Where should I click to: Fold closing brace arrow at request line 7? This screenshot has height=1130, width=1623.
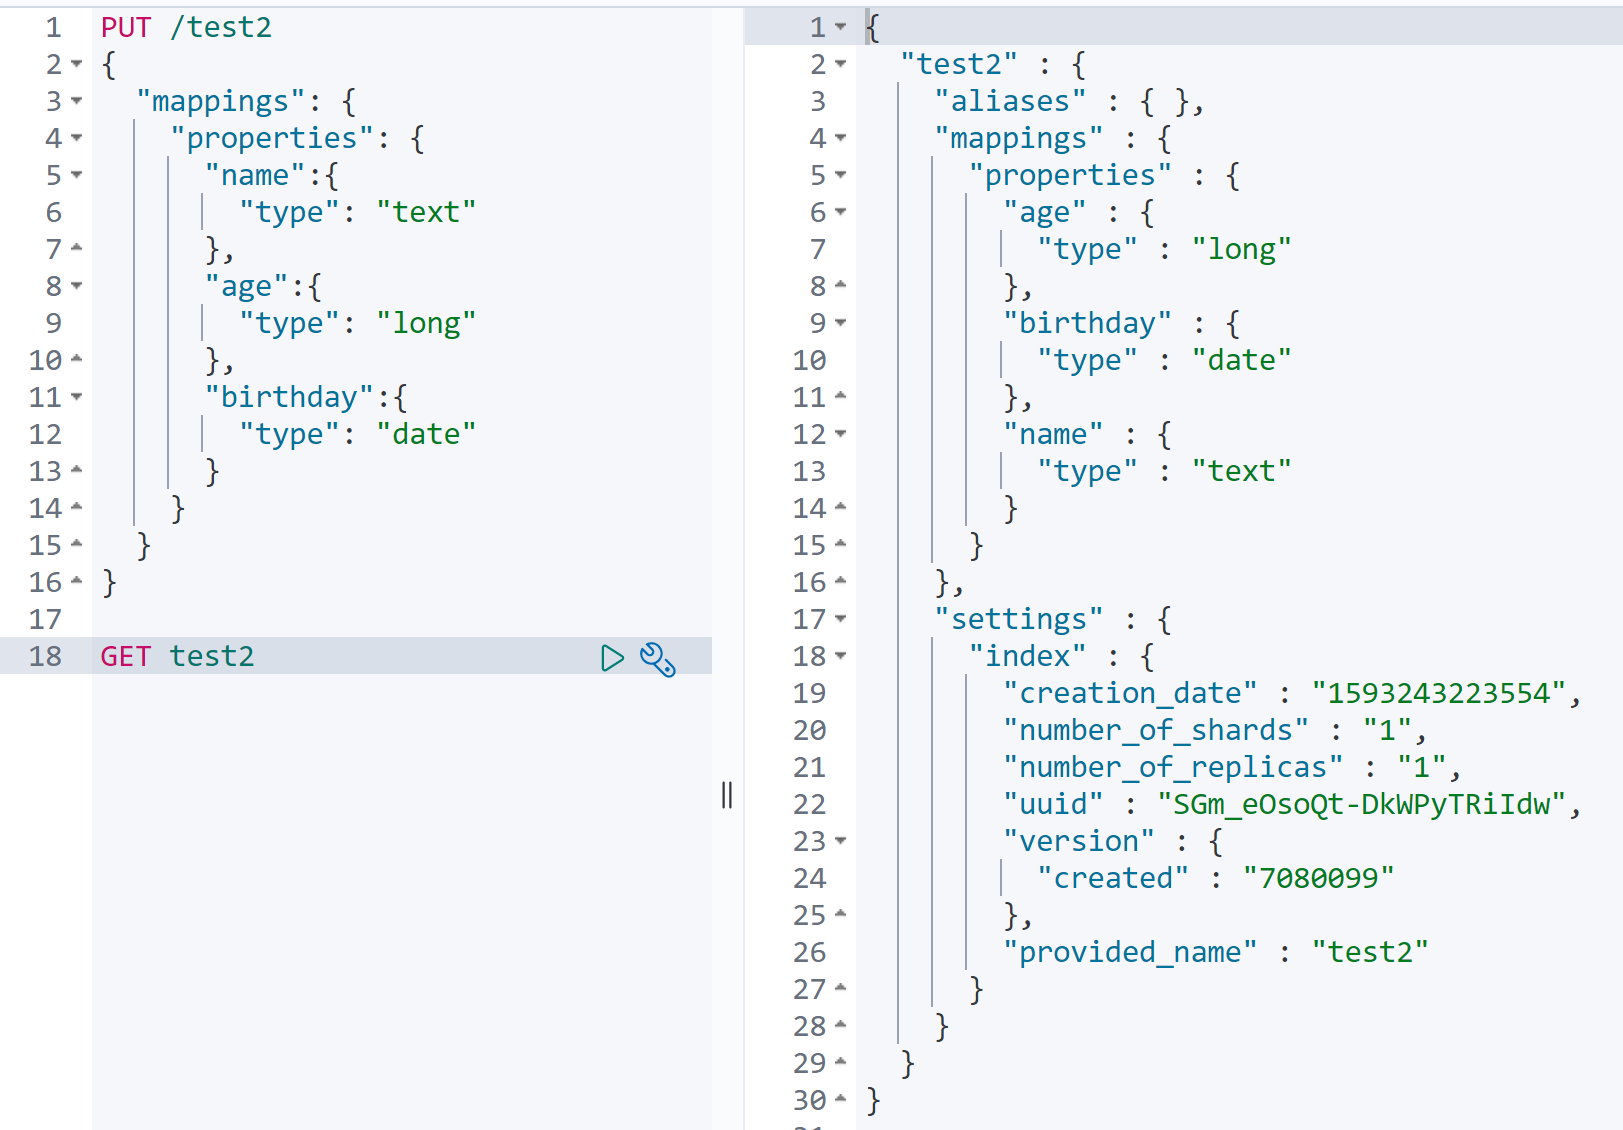click(x=77, y=248)
